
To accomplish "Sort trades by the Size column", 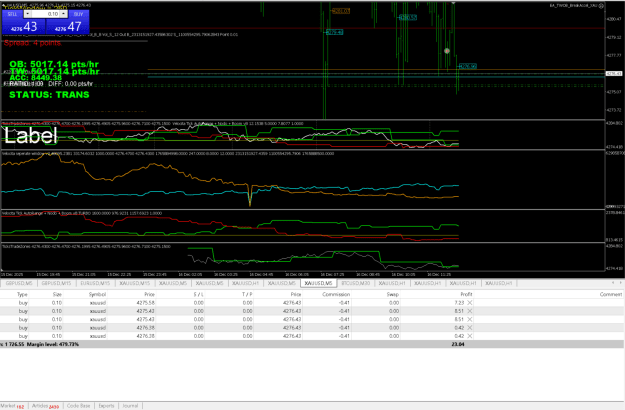I will coord(57,294).
